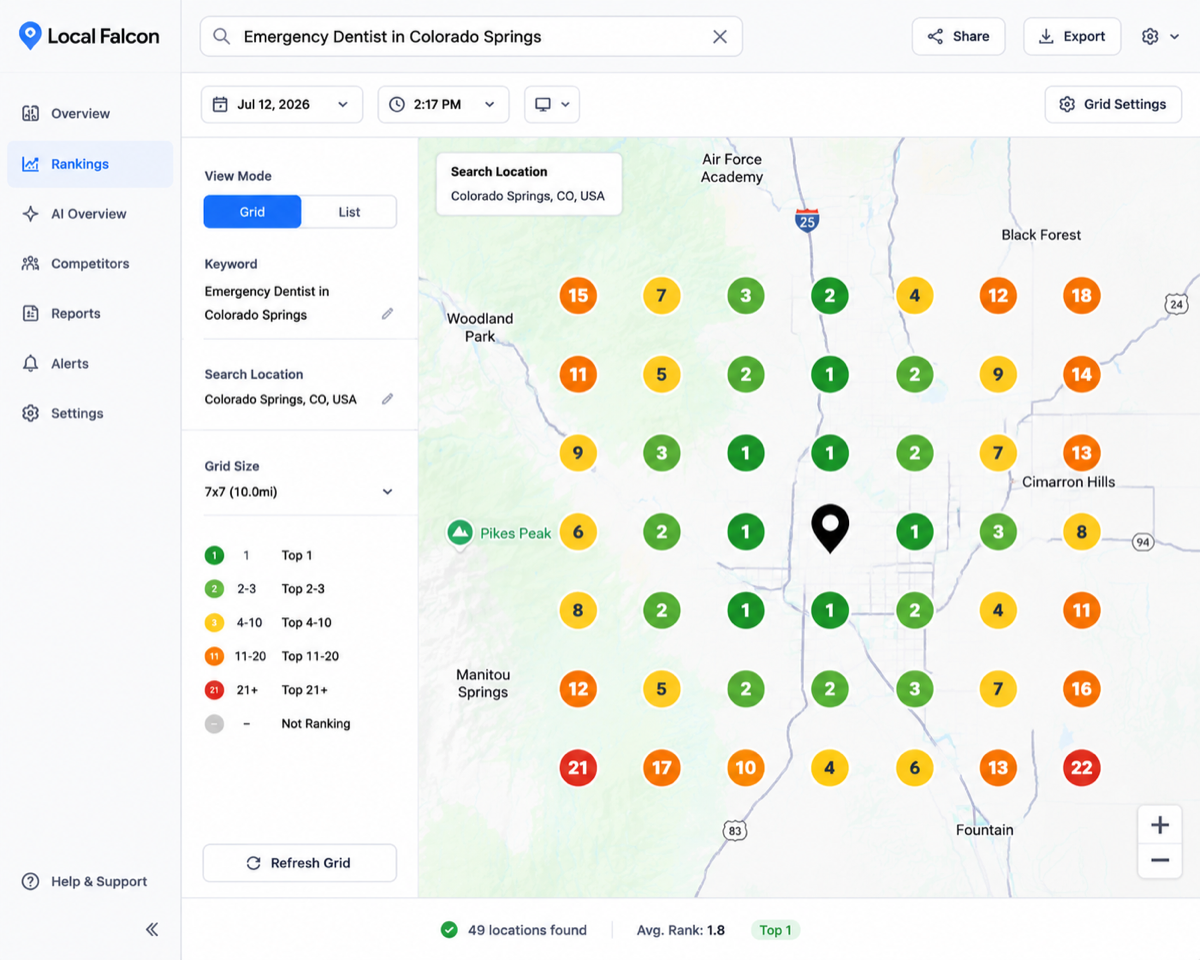Click the Export button
Screen dimensions: 1200x960
[1072, 37]
